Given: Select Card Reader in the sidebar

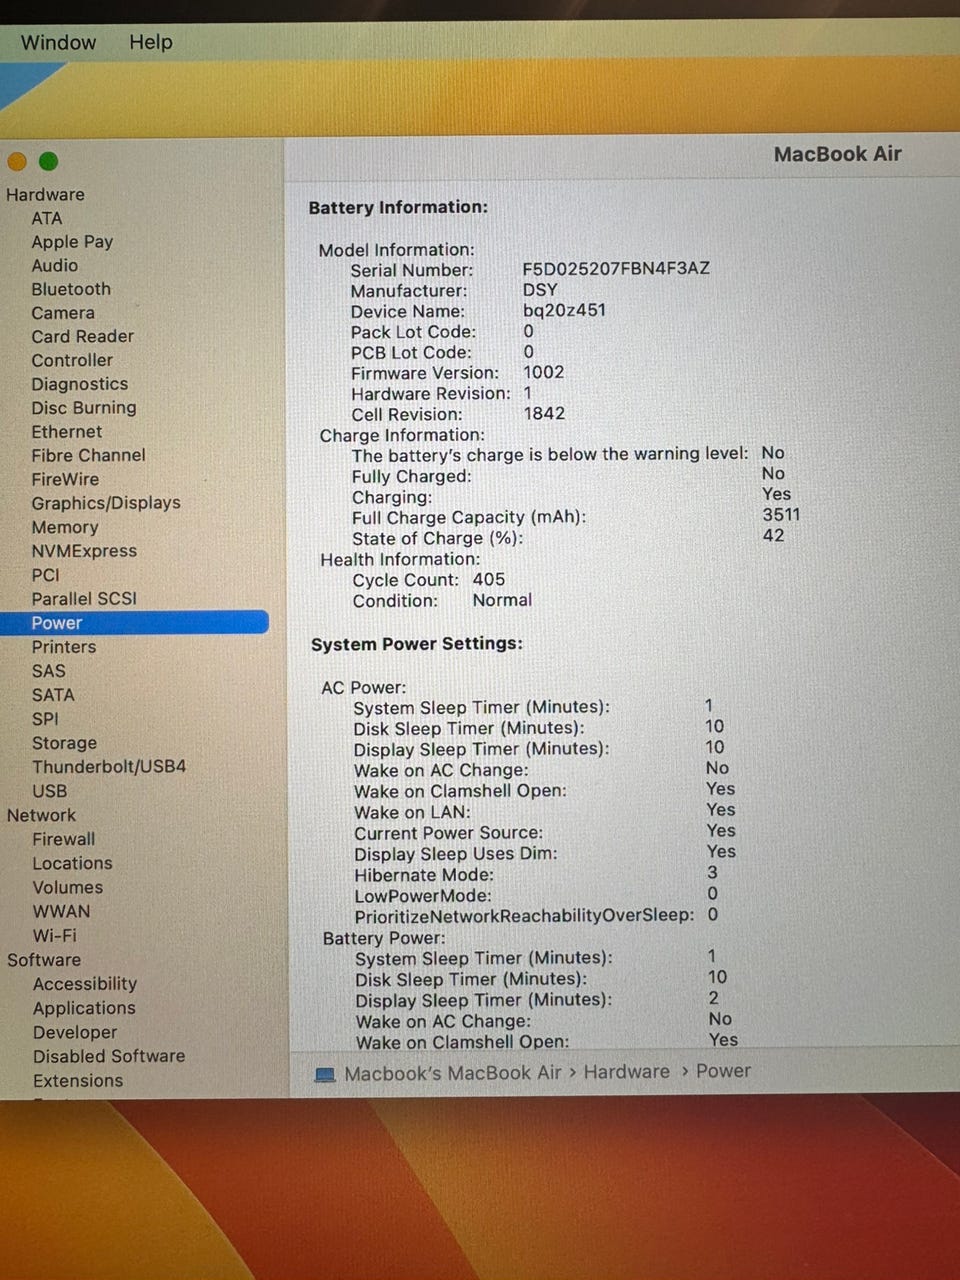Looking at the screenshot, I should click(82, 337).
